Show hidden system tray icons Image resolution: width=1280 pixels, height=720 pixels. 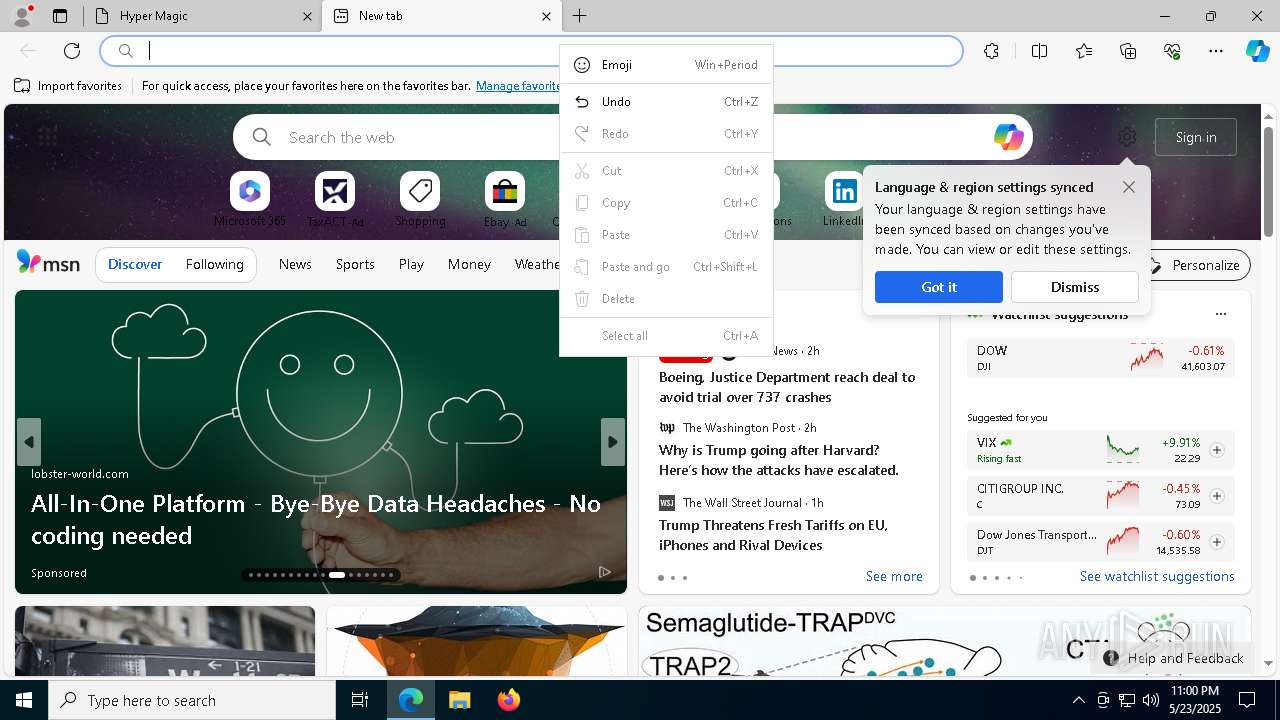pos(1078,700)
